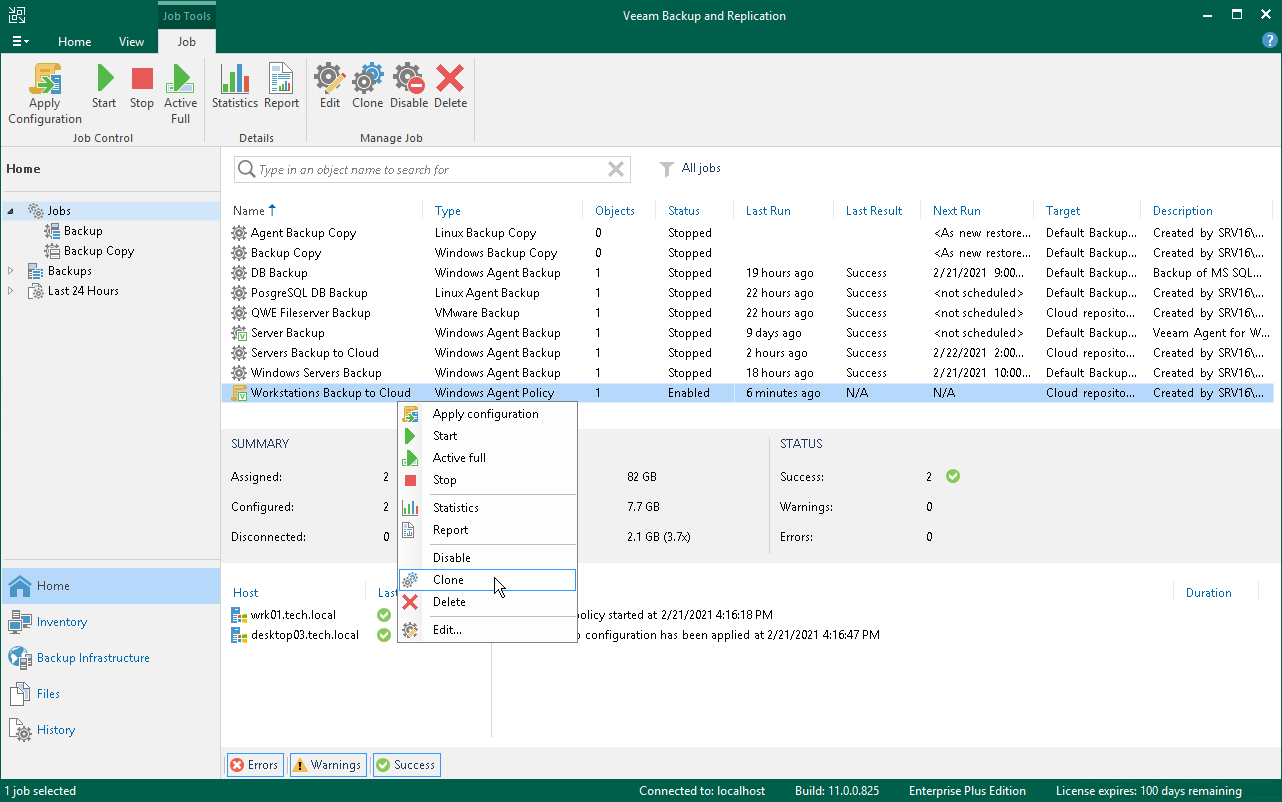Open the All jobs filter
The image size is (1282, 802).
(x=690, y=169)
